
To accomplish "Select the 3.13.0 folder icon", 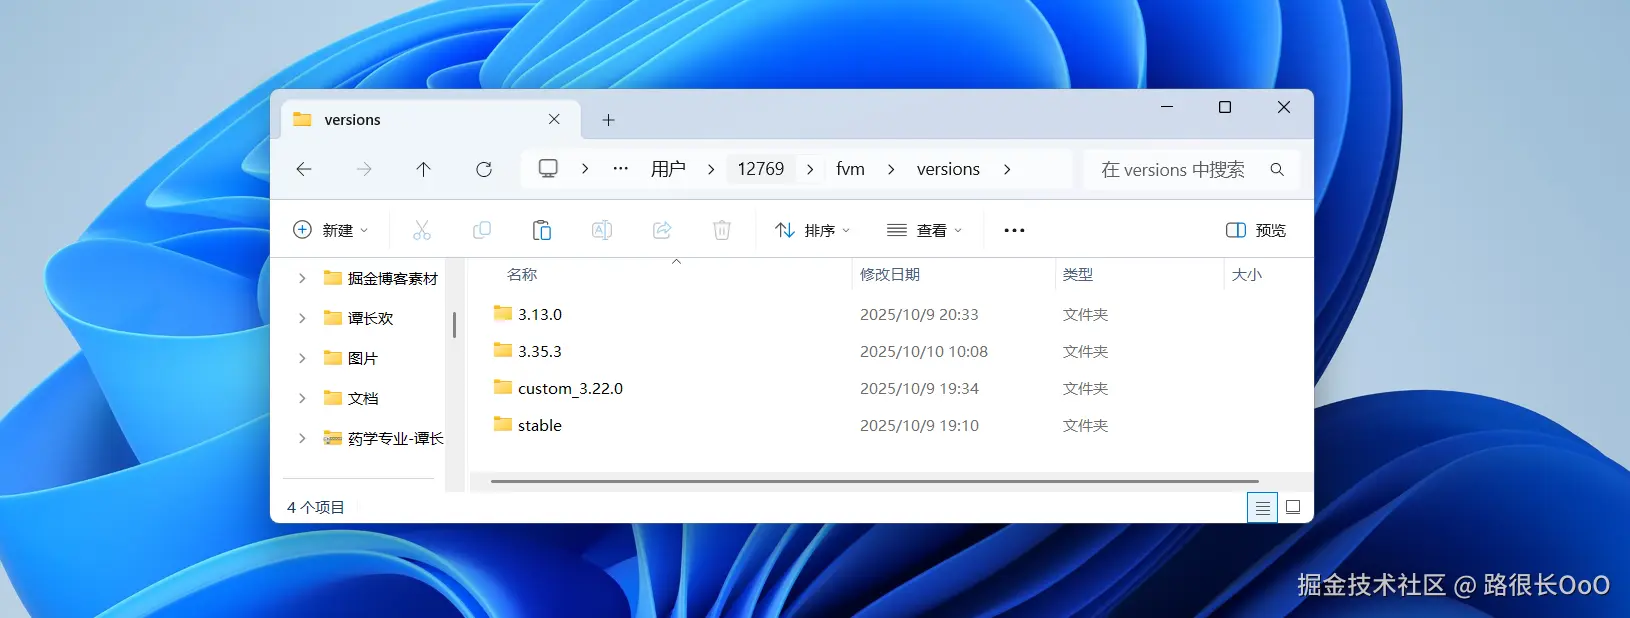I will [503, 314].
